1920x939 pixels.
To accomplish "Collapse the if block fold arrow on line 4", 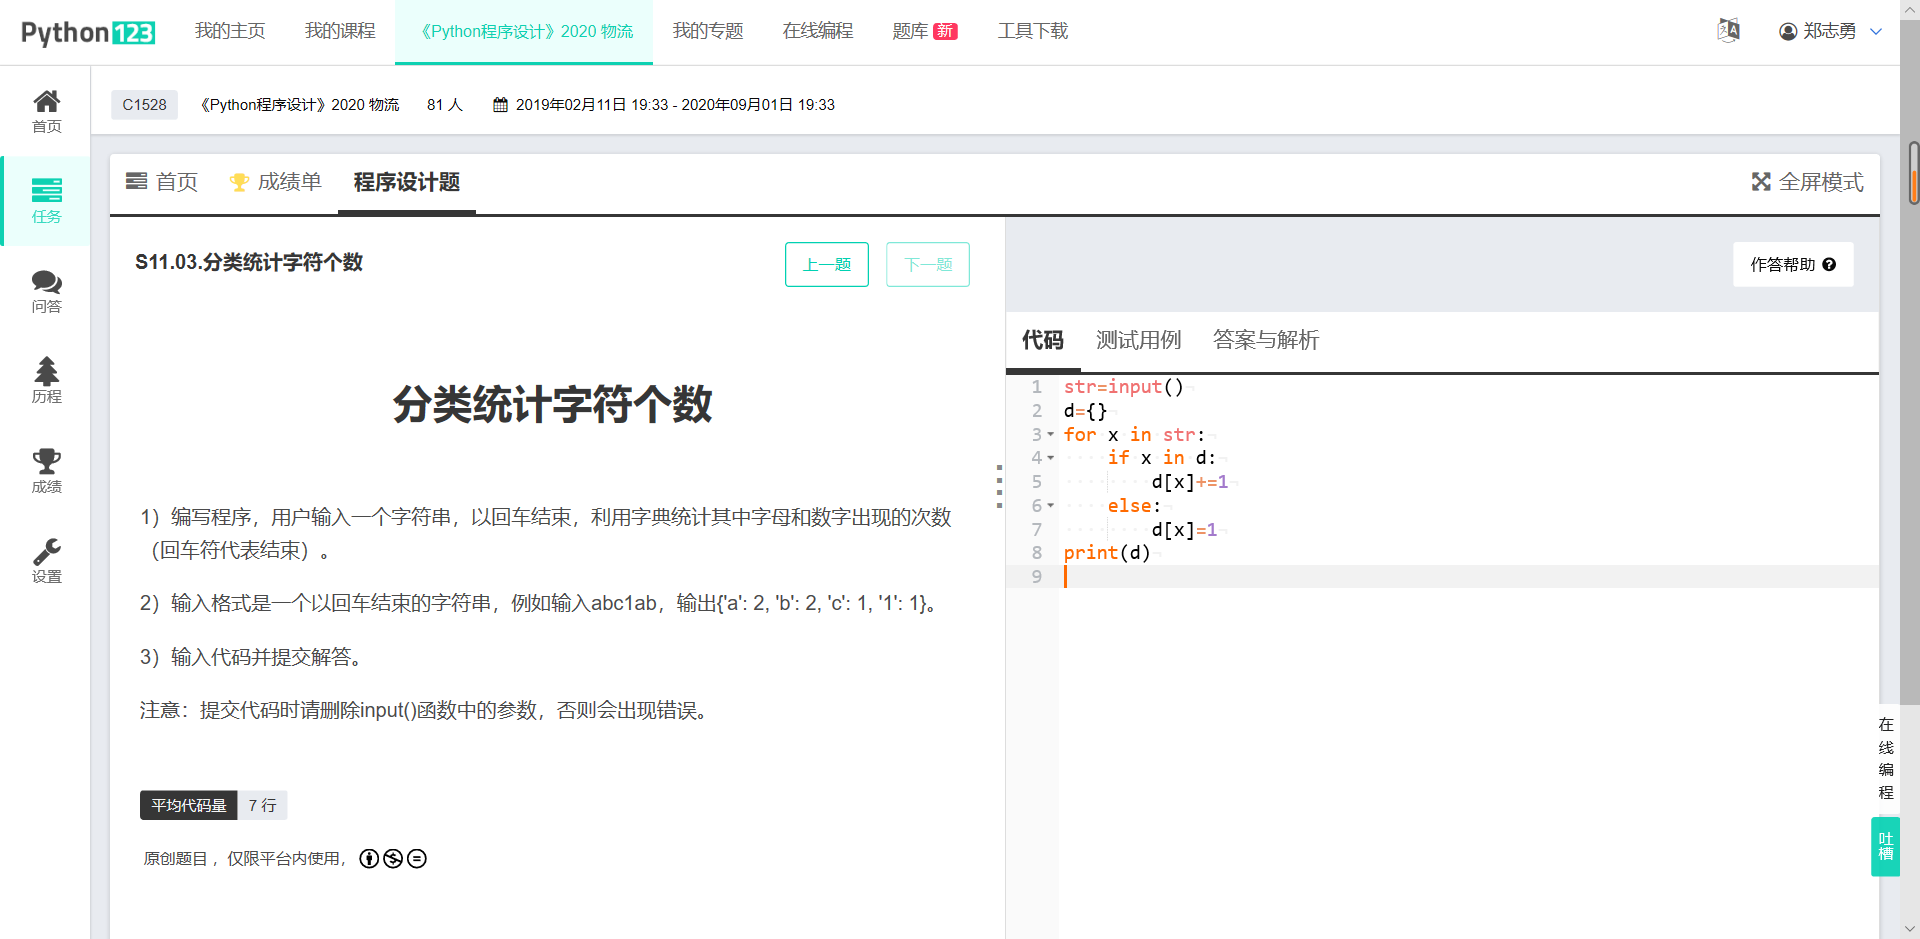I will 1050,458.
